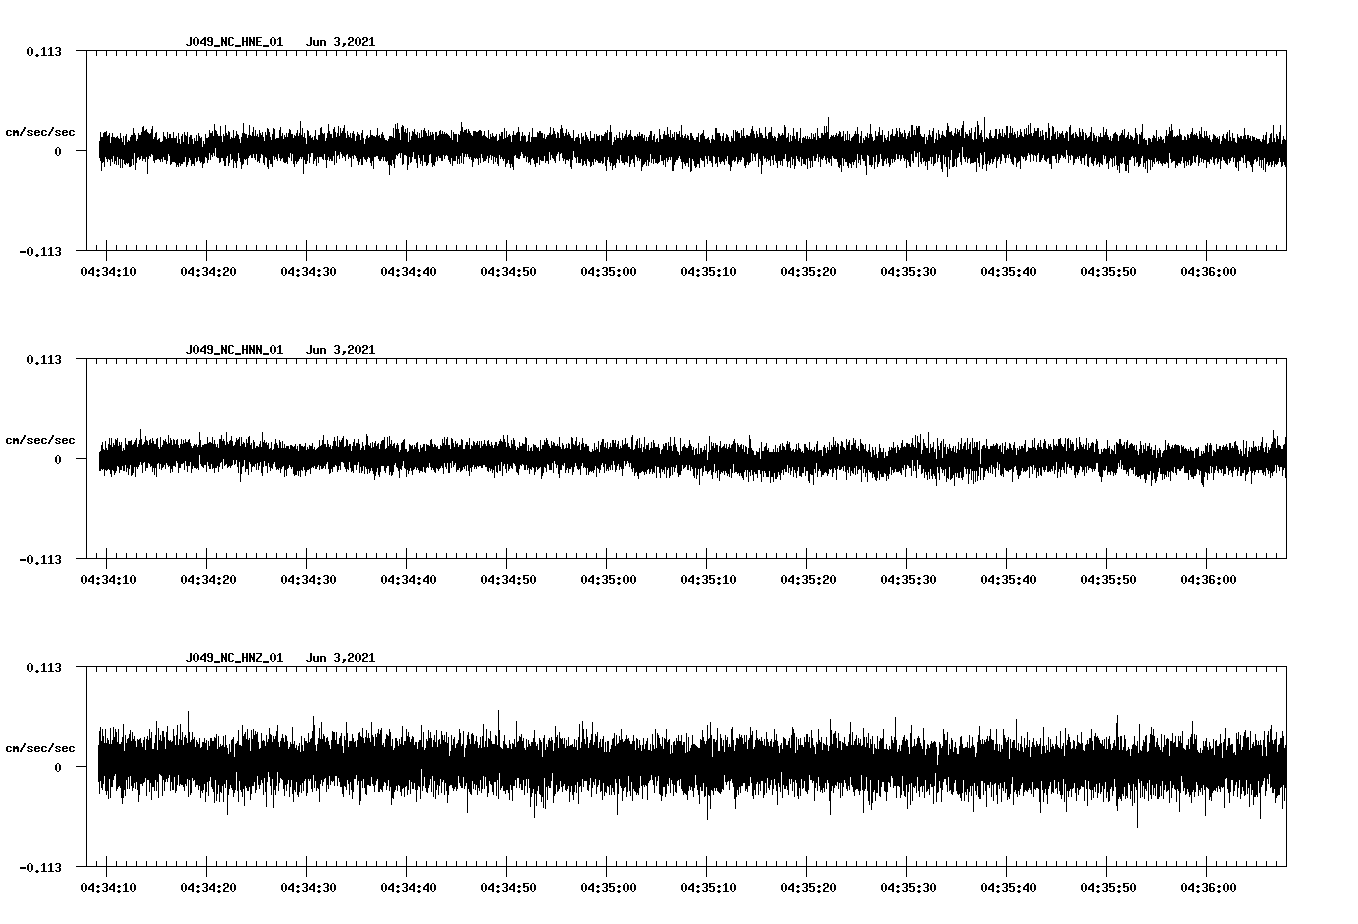Click the 04:36:00 time label on HNZ plot

coord(1208,888)
